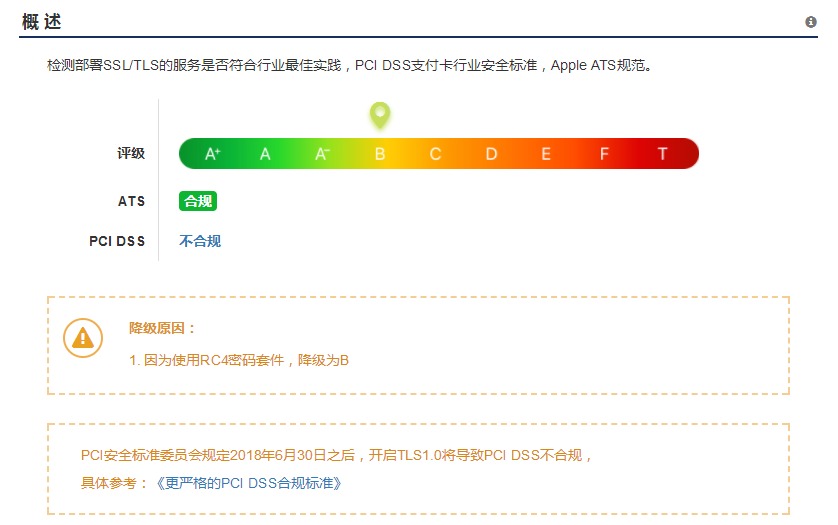The image size is (838, 525).
Task: Click the info icon beside 概述 header
Action: coord(810,22)
